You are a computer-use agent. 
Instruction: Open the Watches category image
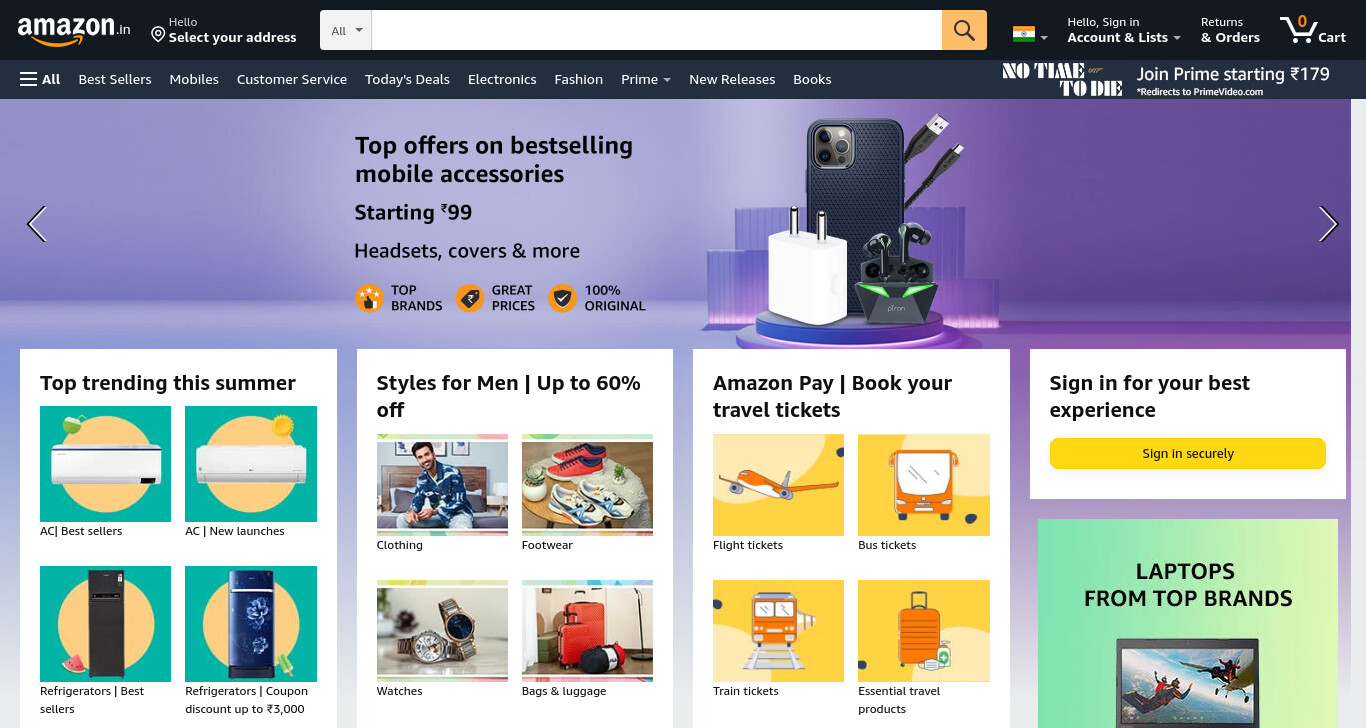click(x=442, y=631)
